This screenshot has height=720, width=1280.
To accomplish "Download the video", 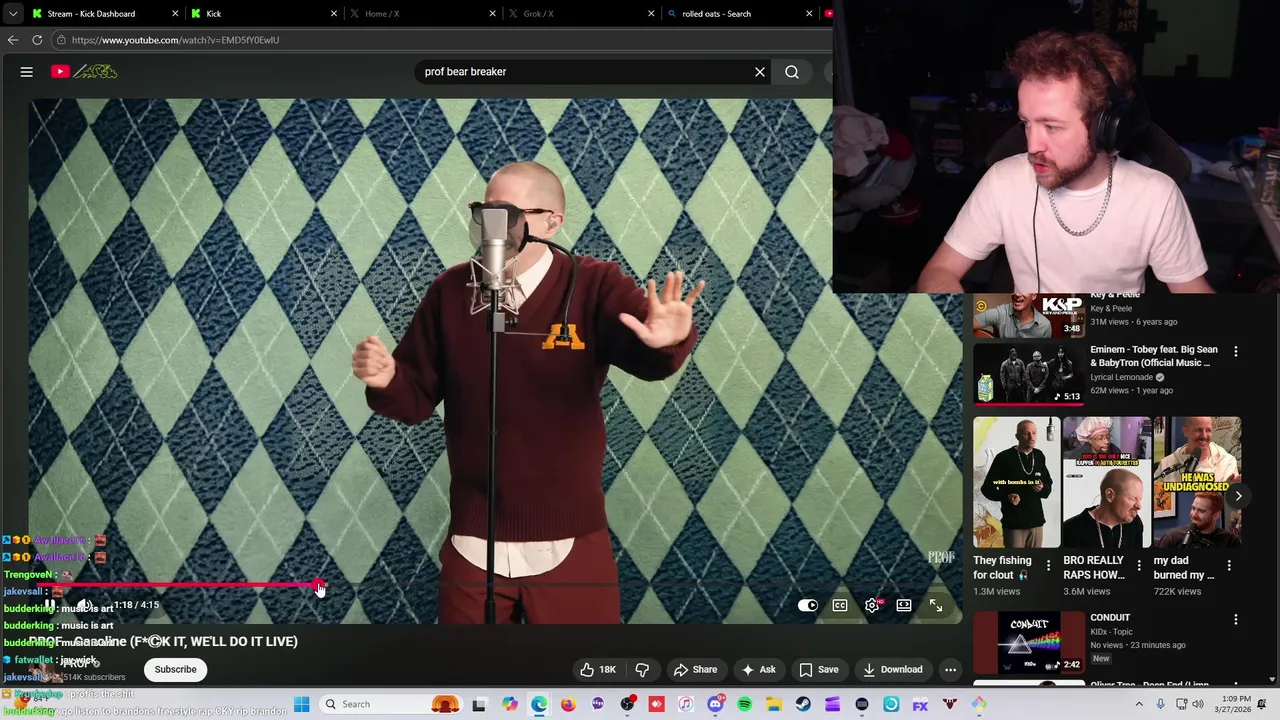I will click(x=892, y=670).
